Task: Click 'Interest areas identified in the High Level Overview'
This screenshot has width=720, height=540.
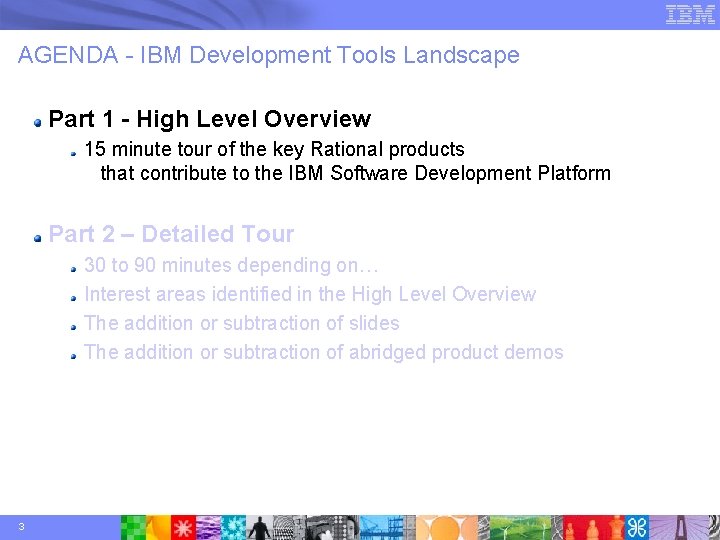Action: tap(310, 294)
